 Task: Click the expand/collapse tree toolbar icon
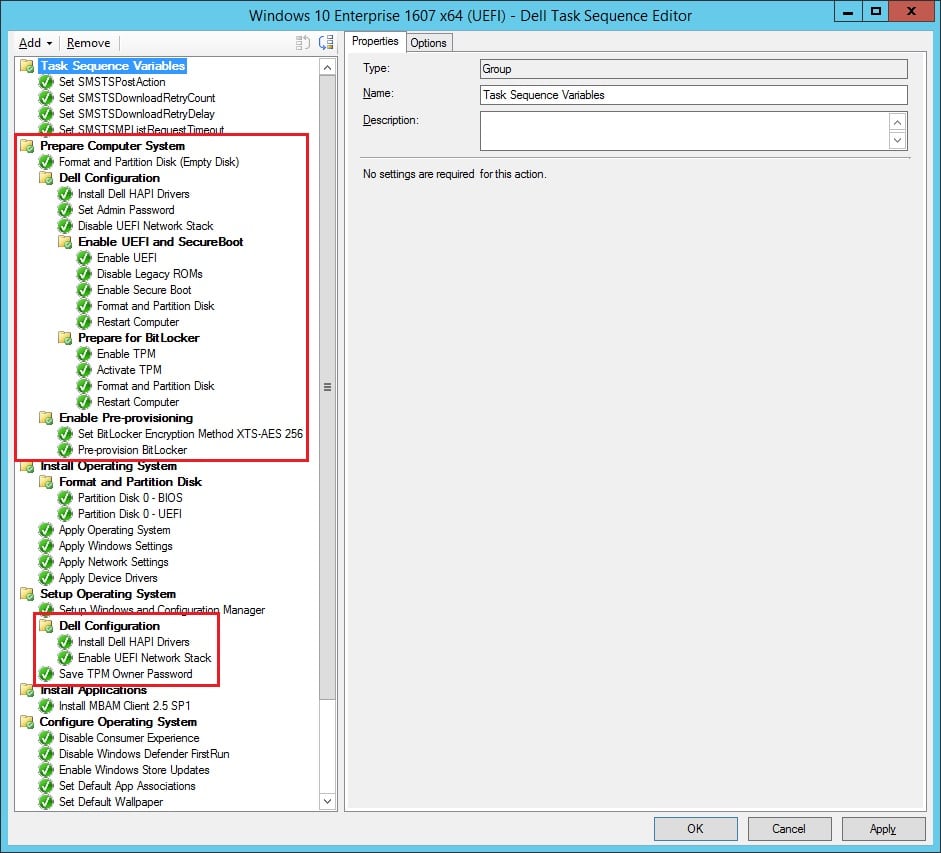(x=326, y=43)
